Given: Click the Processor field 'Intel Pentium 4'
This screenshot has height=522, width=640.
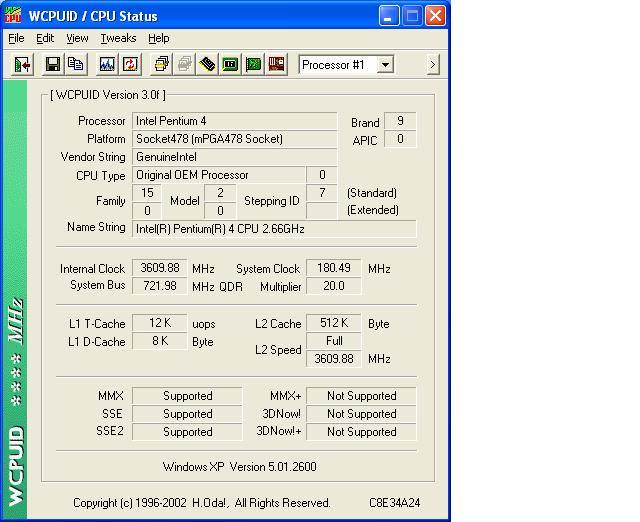Looking at the screenshot, I should (234, 121).
